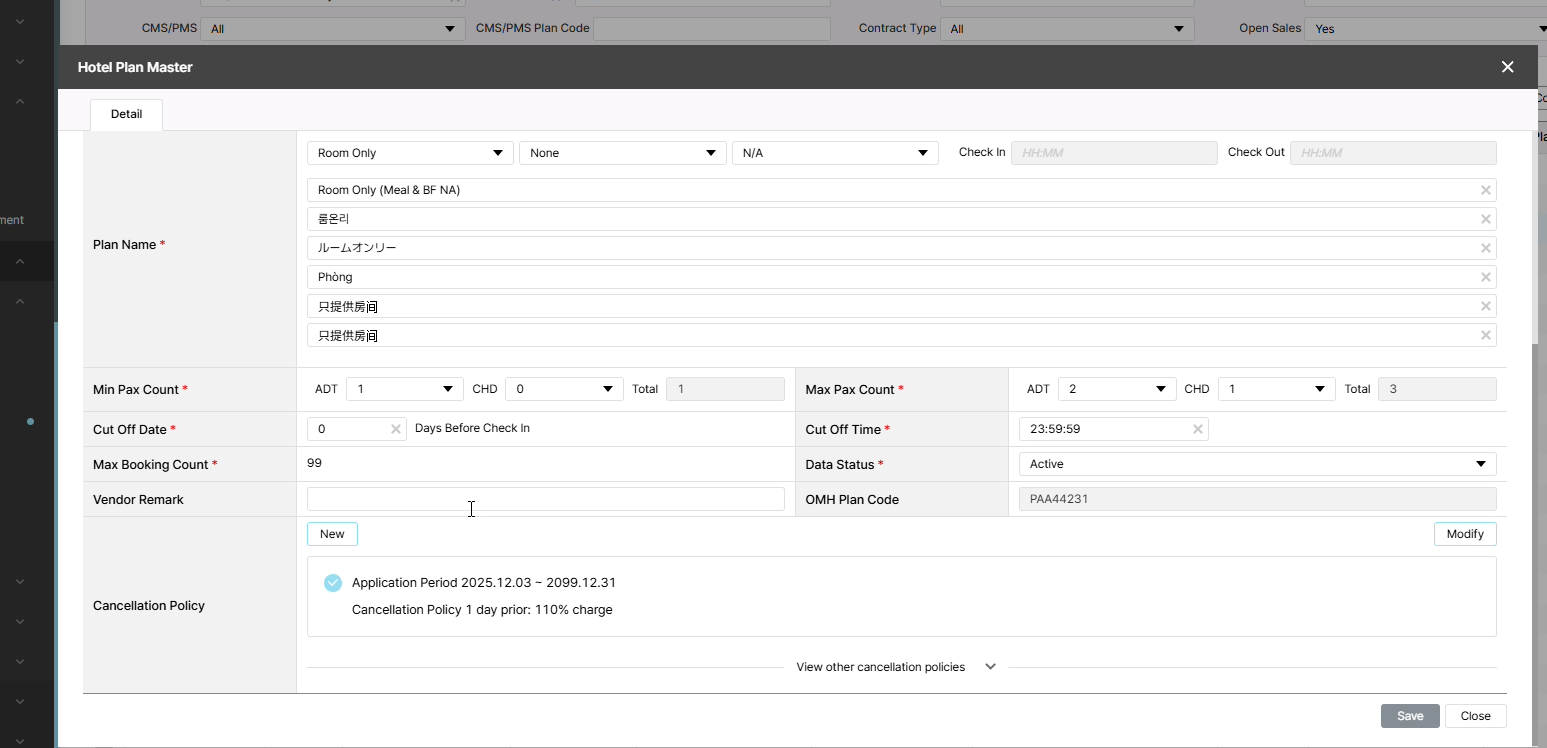Image resolution: width=1547 pixels, height=748 pixels.
Task: Click the Vendor Remark input field
Action: pos(545,499)
